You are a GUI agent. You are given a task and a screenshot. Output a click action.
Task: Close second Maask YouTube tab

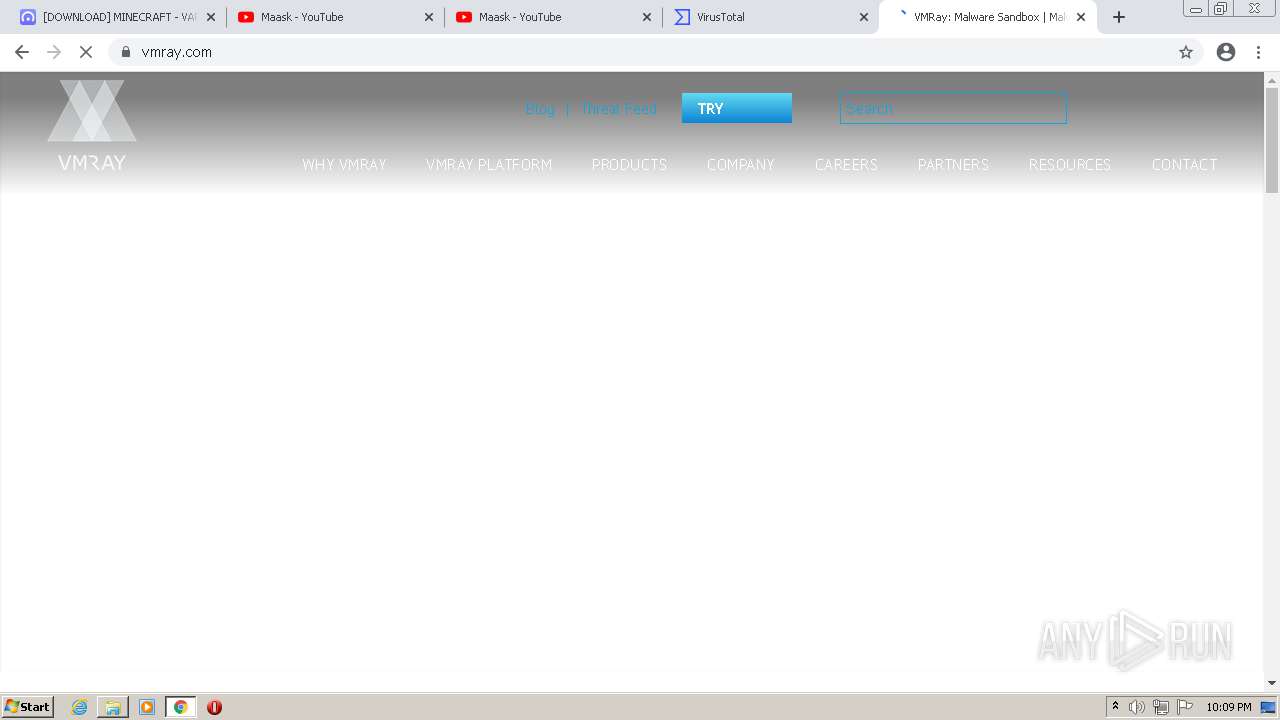[647, 17]
